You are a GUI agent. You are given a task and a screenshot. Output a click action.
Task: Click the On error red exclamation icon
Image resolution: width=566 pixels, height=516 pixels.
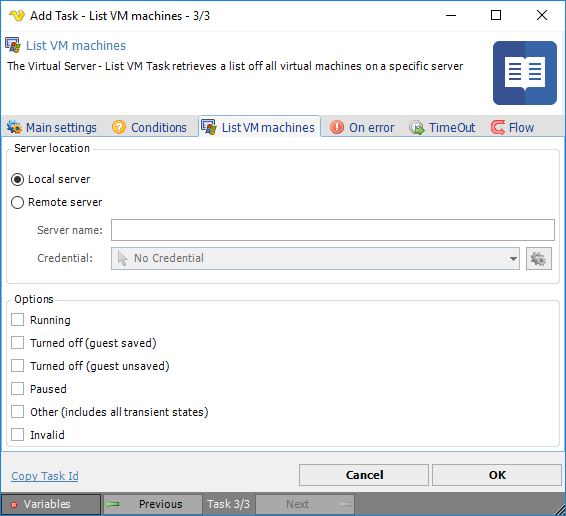[337, 127]
